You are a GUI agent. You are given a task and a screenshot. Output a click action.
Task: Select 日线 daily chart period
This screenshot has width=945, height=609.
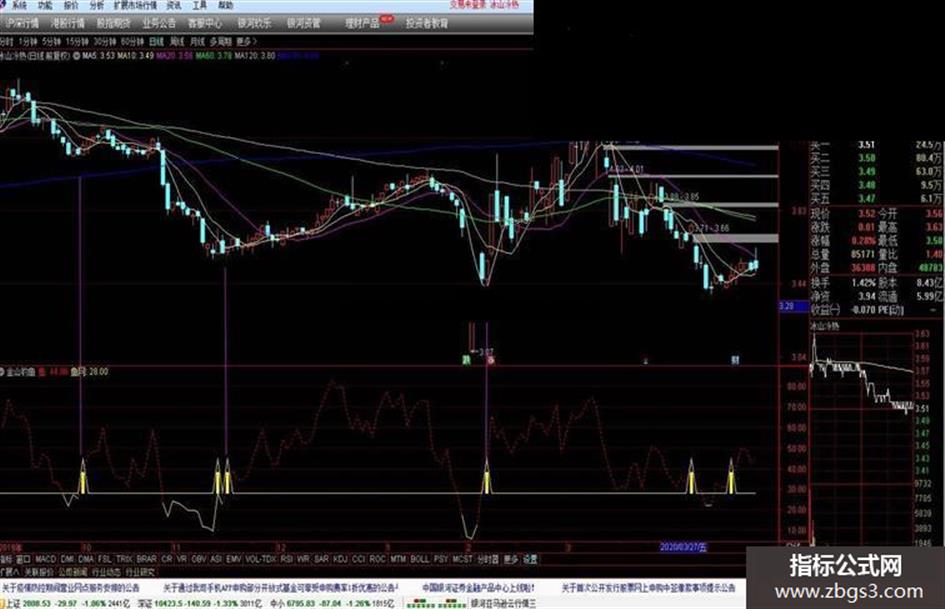pos(157,42)
